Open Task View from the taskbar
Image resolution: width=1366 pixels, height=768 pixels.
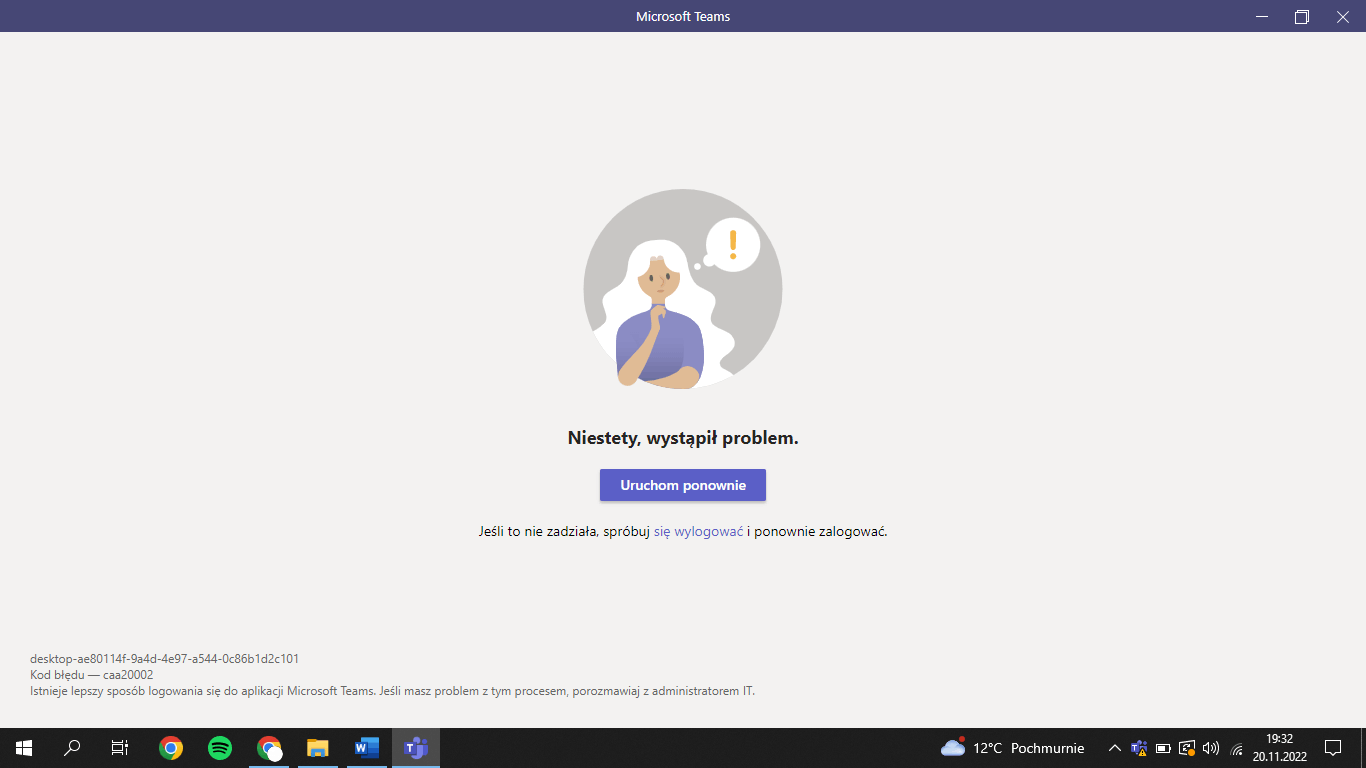(120, 748)
